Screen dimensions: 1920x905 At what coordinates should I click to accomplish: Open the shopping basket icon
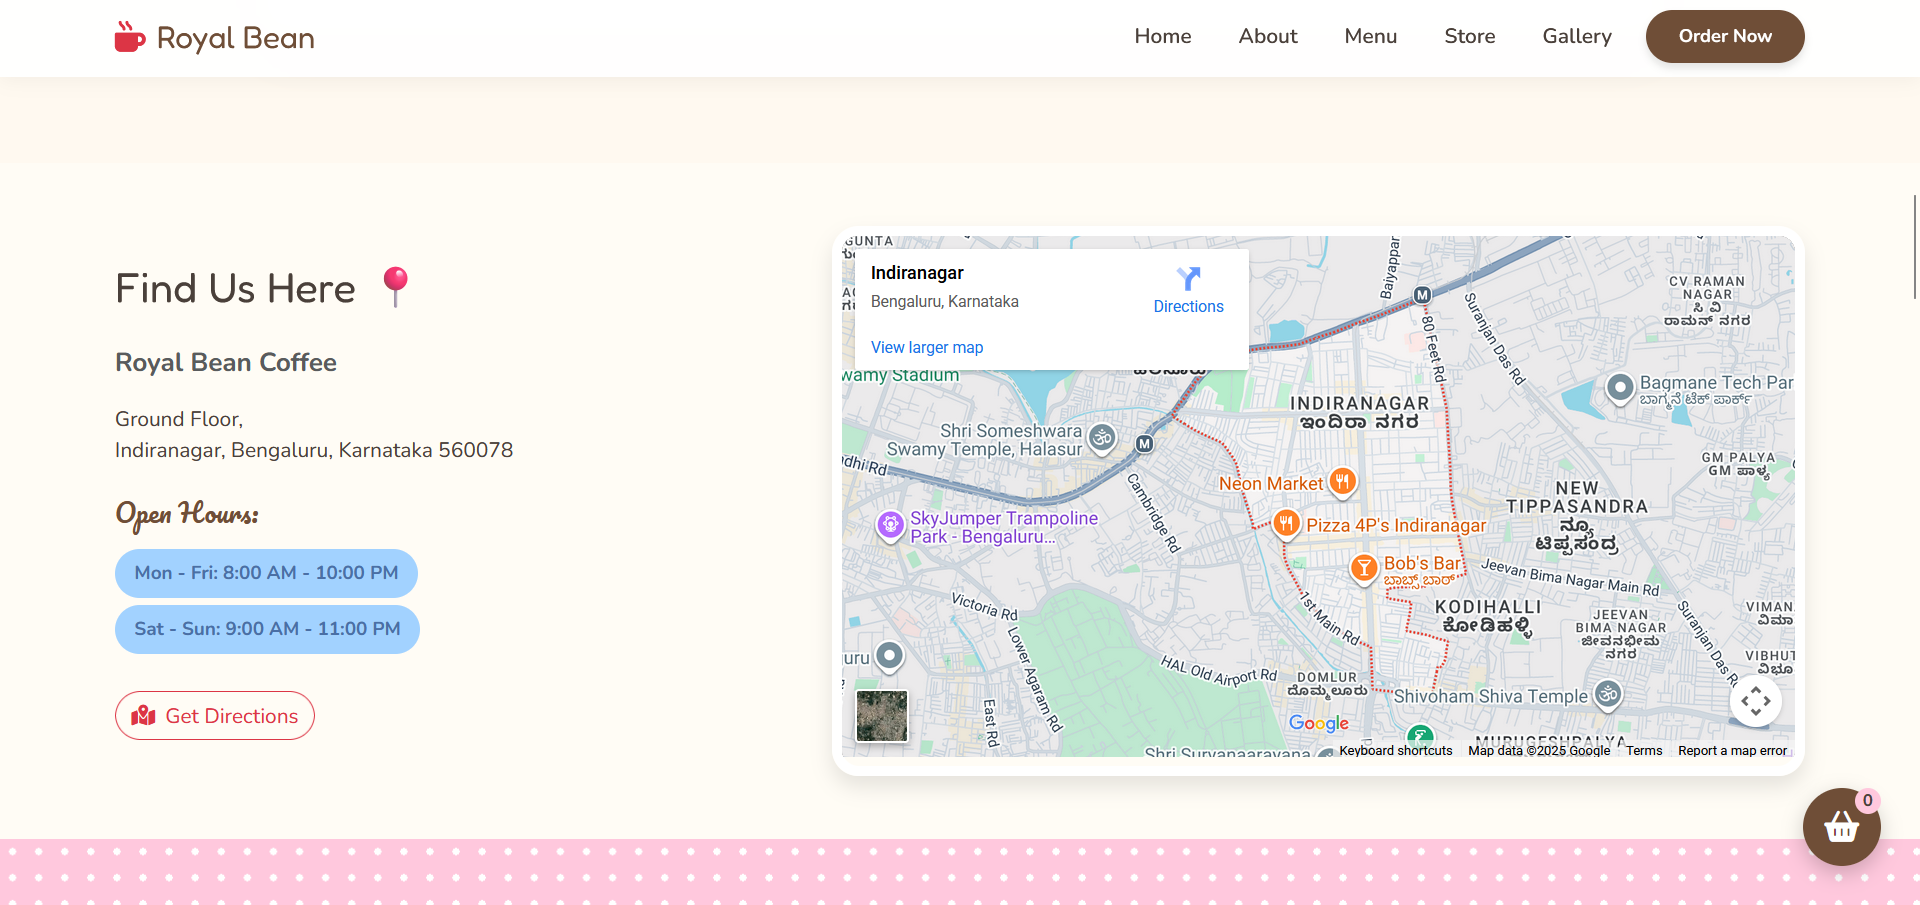click(1841, 827)
